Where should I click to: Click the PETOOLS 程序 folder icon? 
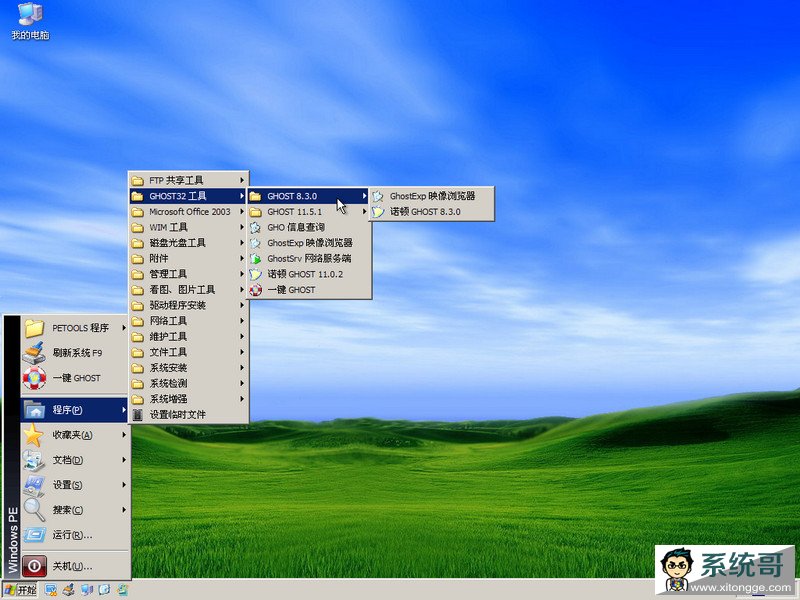tap(35, 328)
